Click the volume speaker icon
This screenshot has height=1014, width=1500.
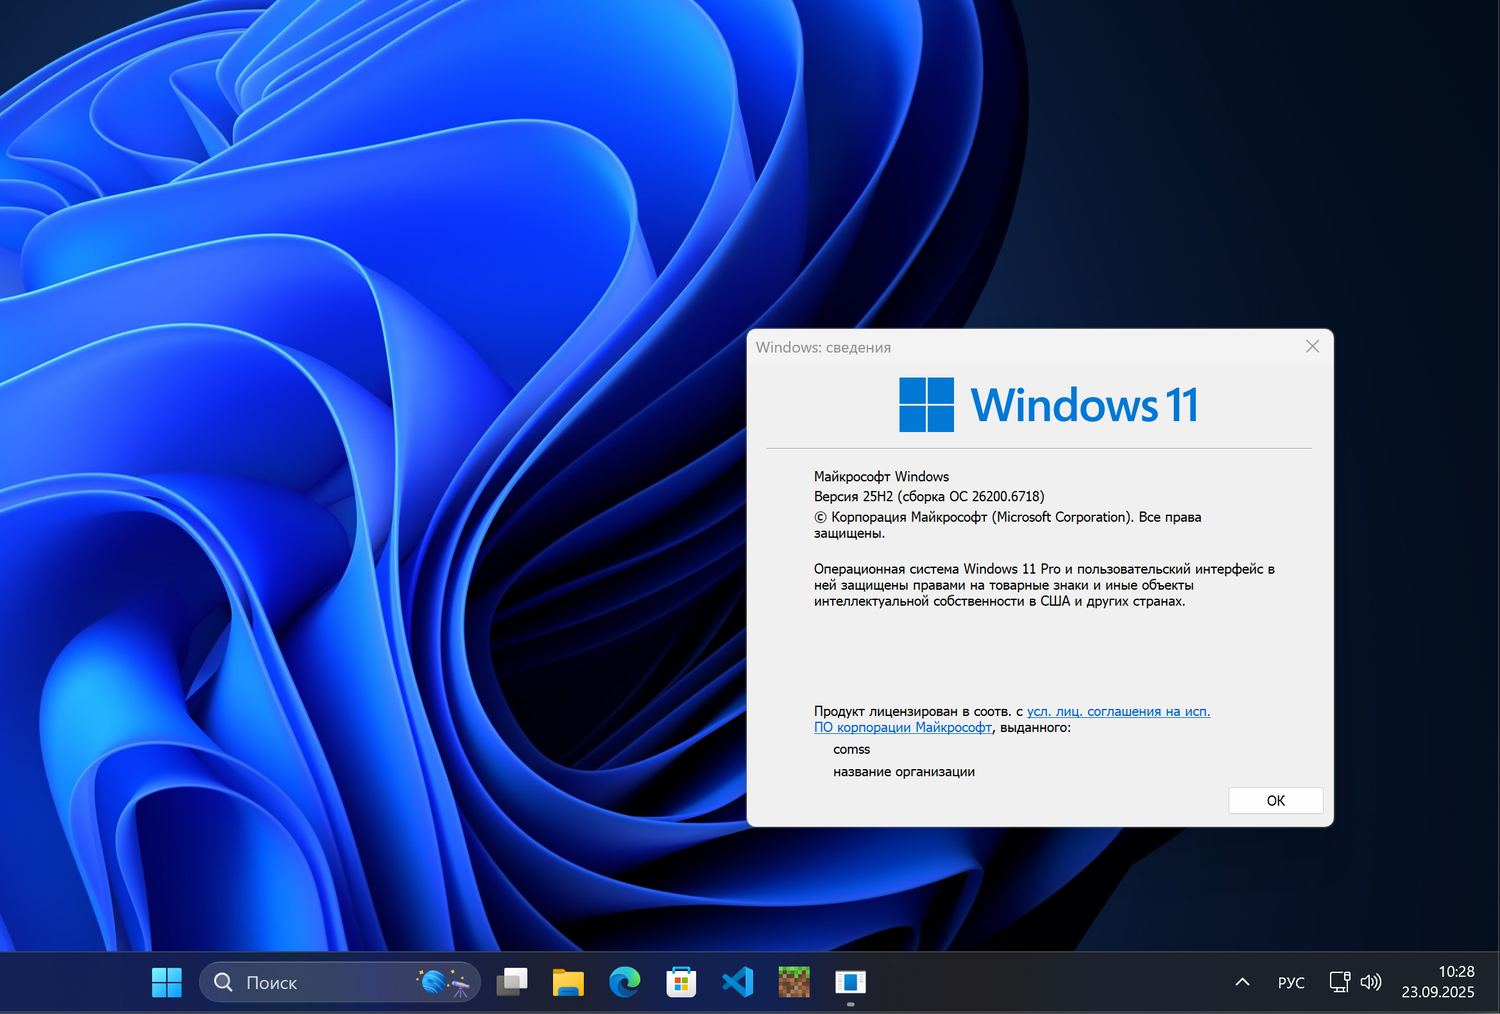coord(1371,983)
